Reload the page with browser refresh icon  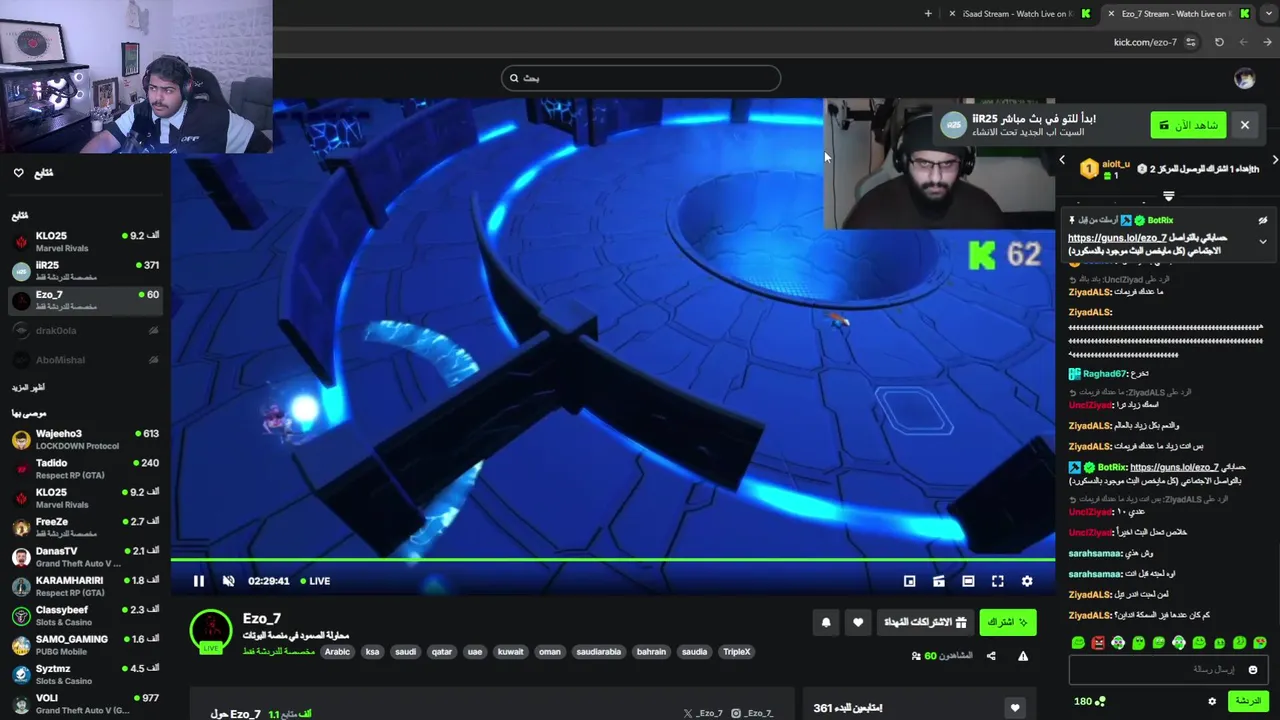(1219, 42)
